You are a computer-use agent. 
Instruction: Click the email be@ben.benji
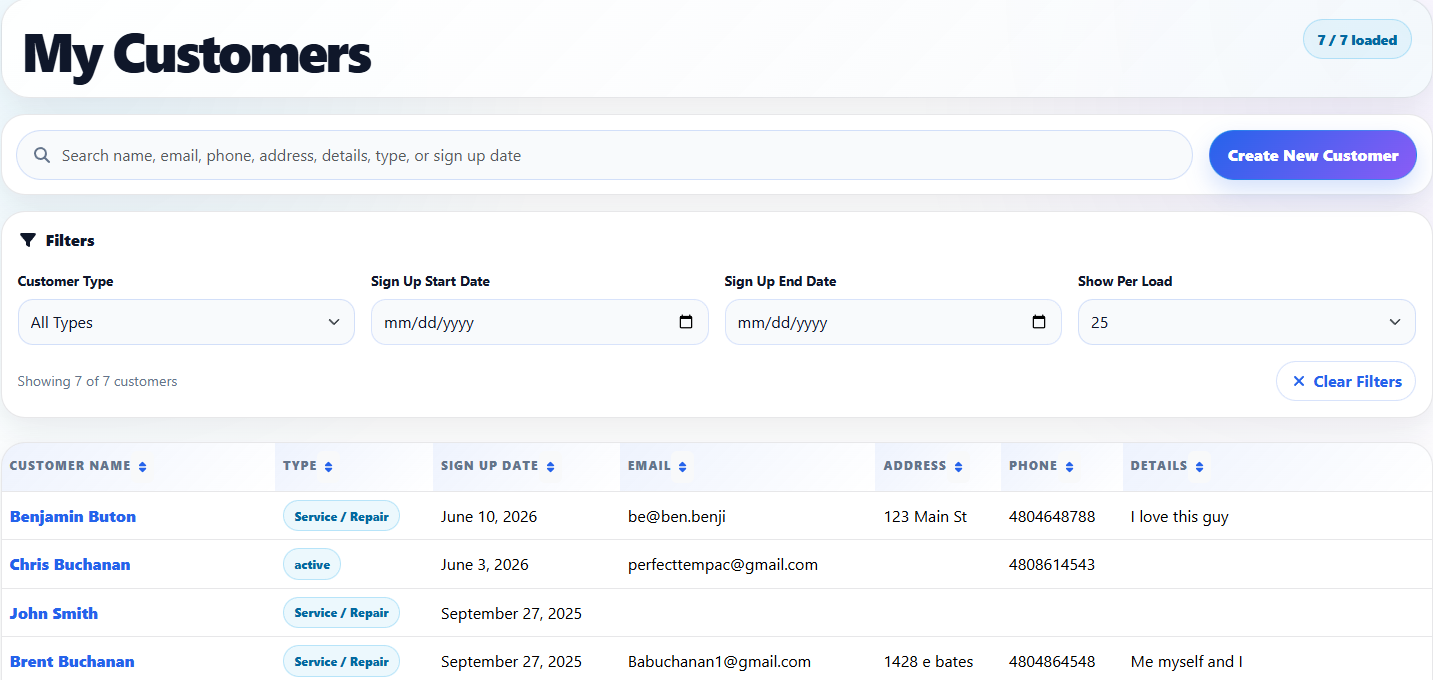[x=677, y=516]
